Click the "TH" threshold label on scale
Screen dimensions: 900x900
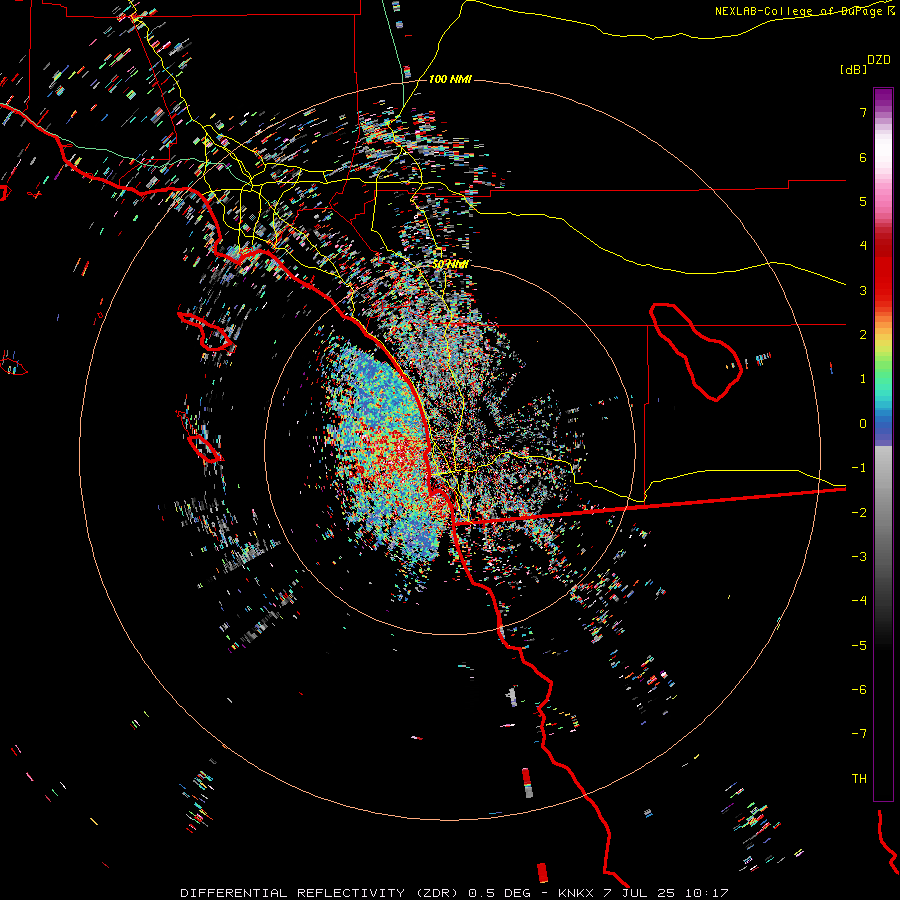click(859, 778)
